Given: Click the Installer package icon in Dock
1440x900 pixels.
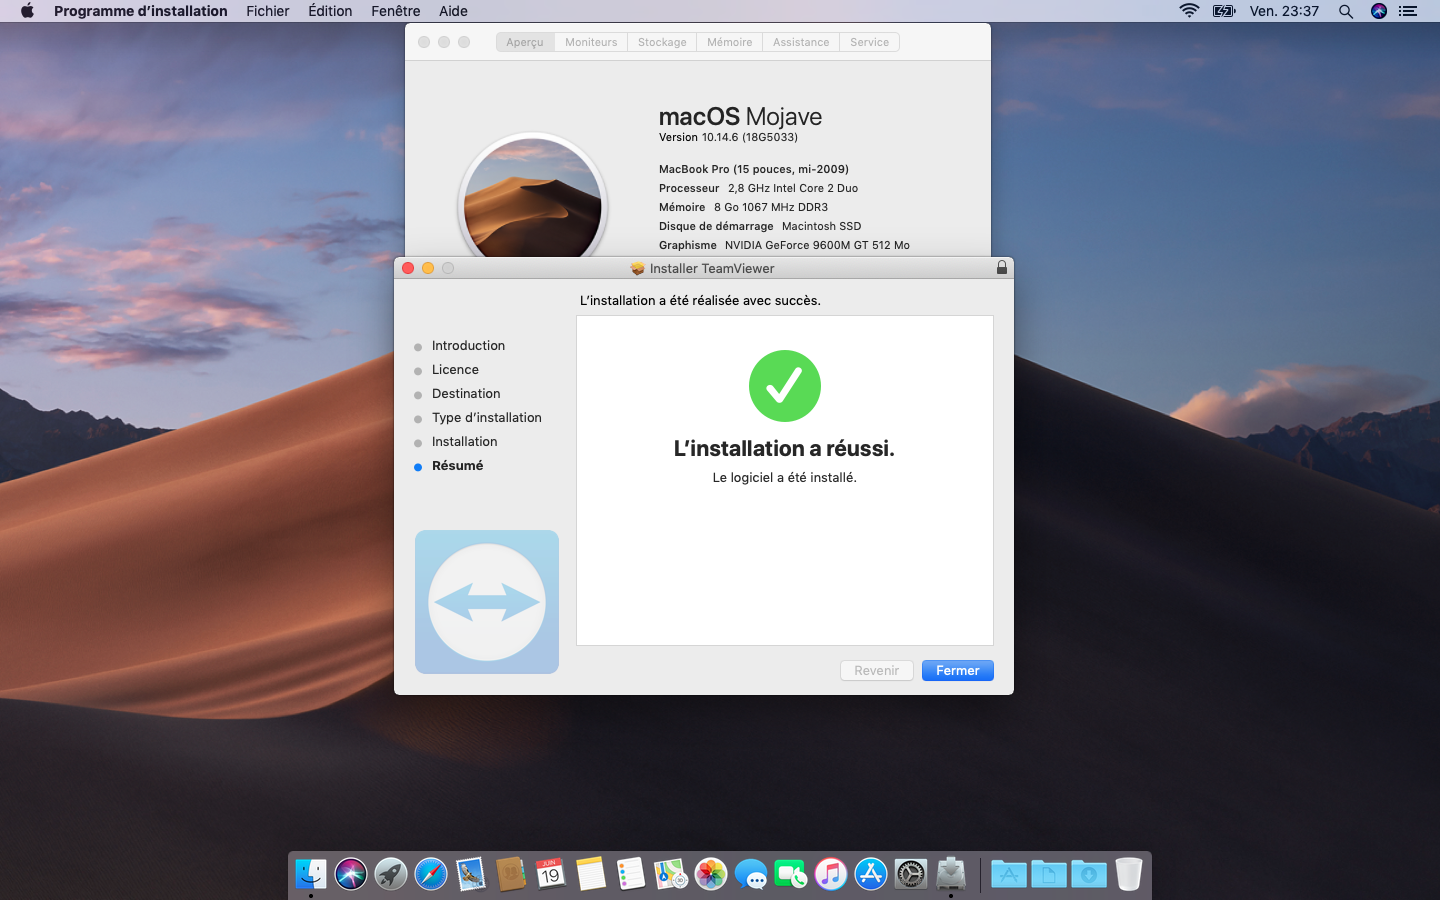Looking at the screenshot, I should click(x=951, y=874).
